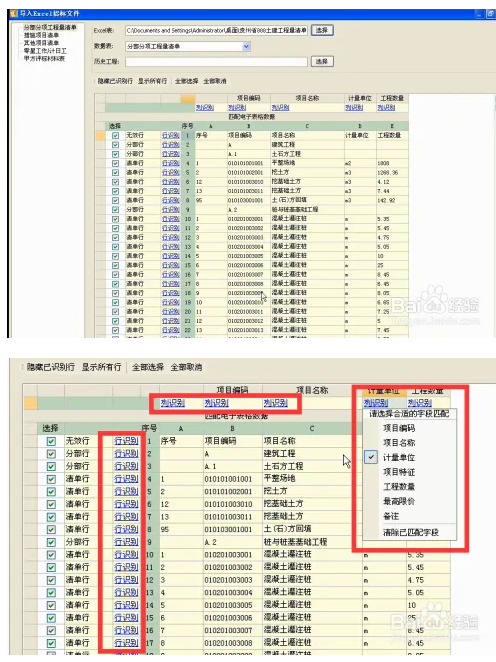Open 列识别 link under 项目编码, upper screenshot
The image size is (496, 662).
[x=237, y=108]
